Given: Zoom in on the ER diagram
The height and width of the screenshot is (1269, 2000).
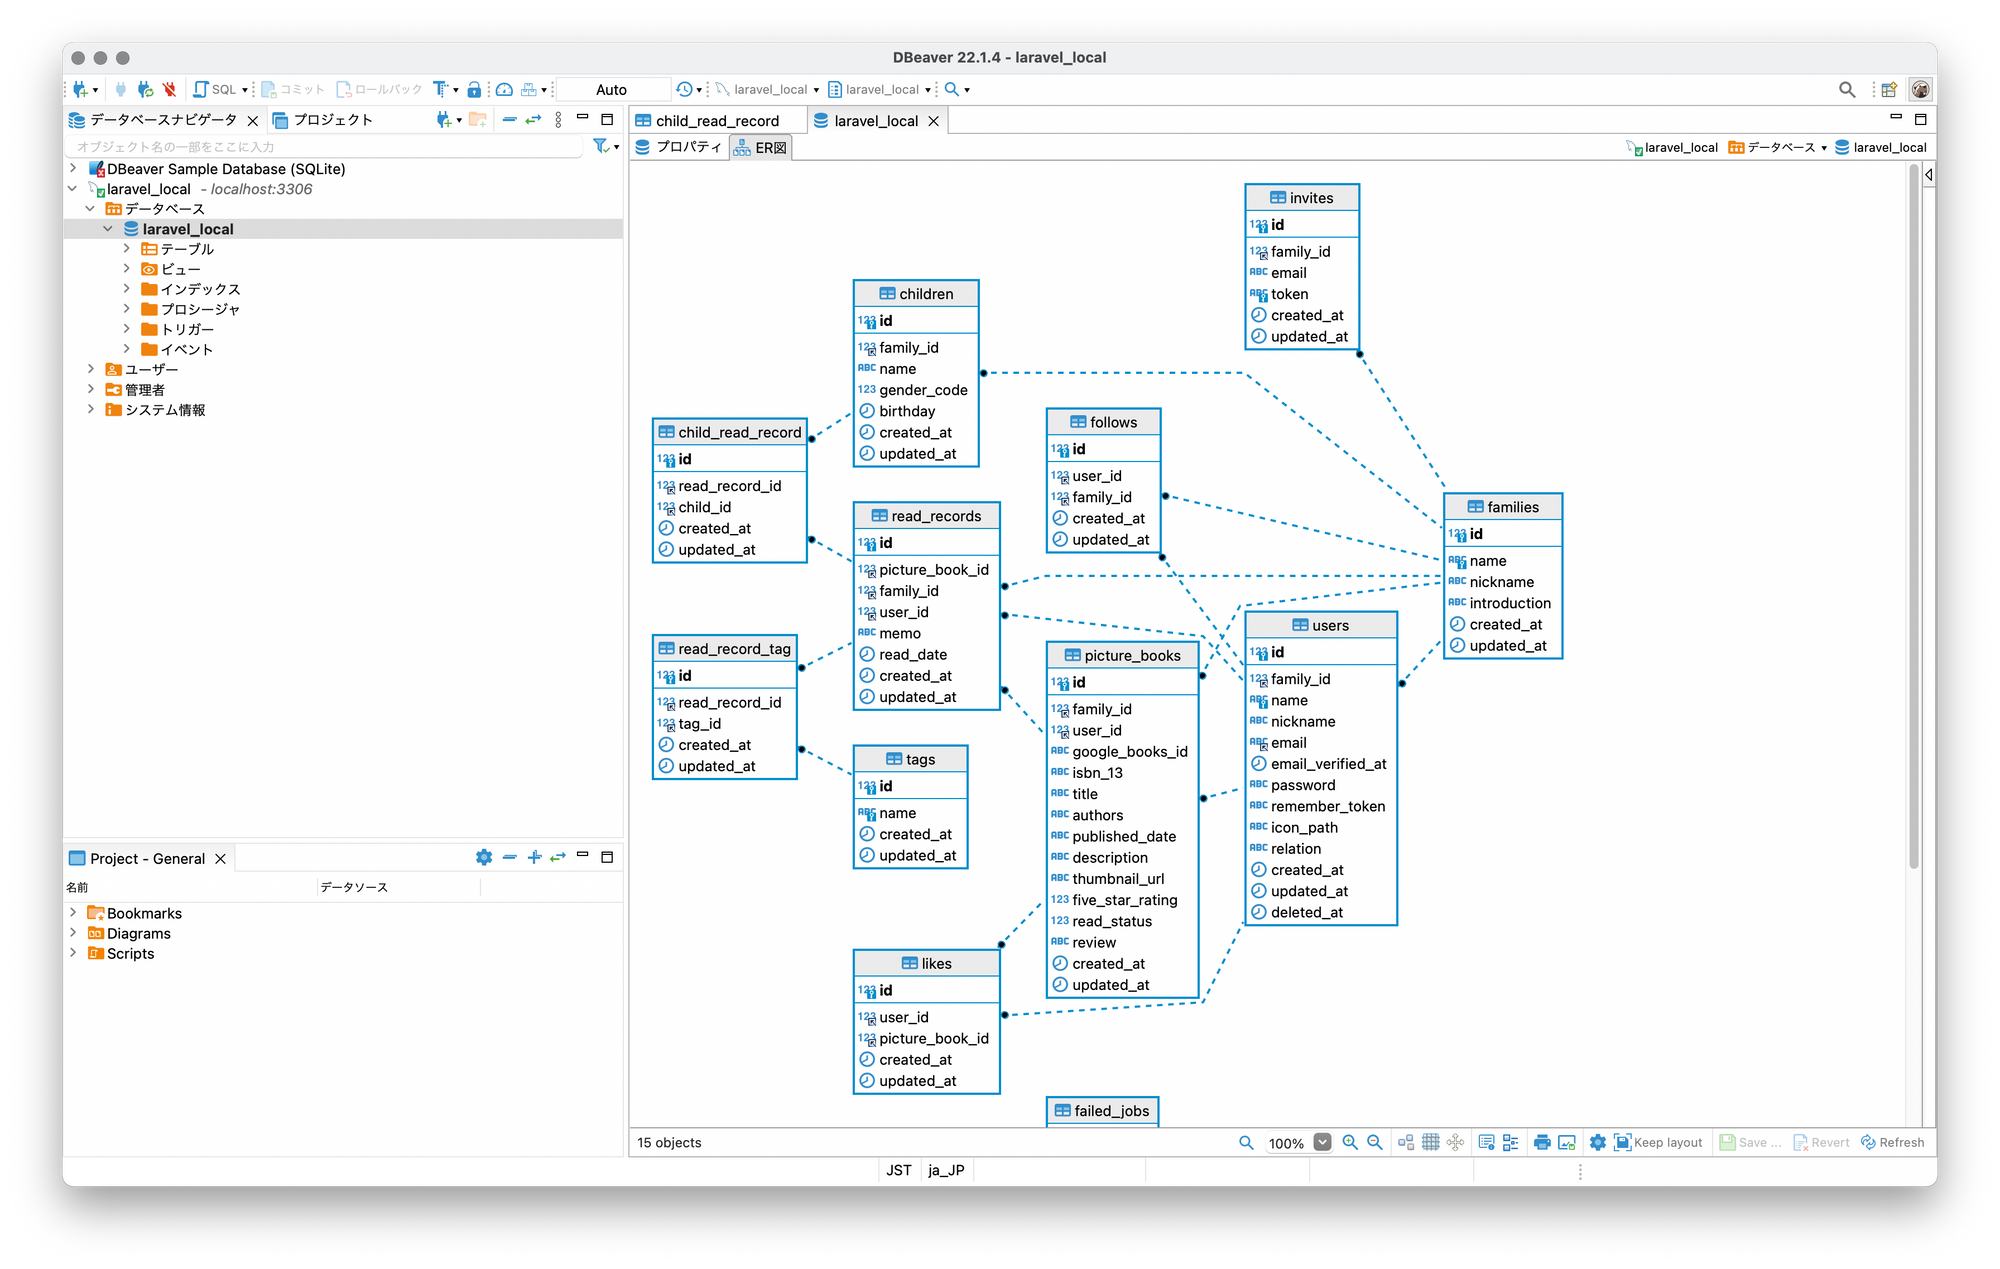Looking at the screenshot, I should point(1350,1142).
